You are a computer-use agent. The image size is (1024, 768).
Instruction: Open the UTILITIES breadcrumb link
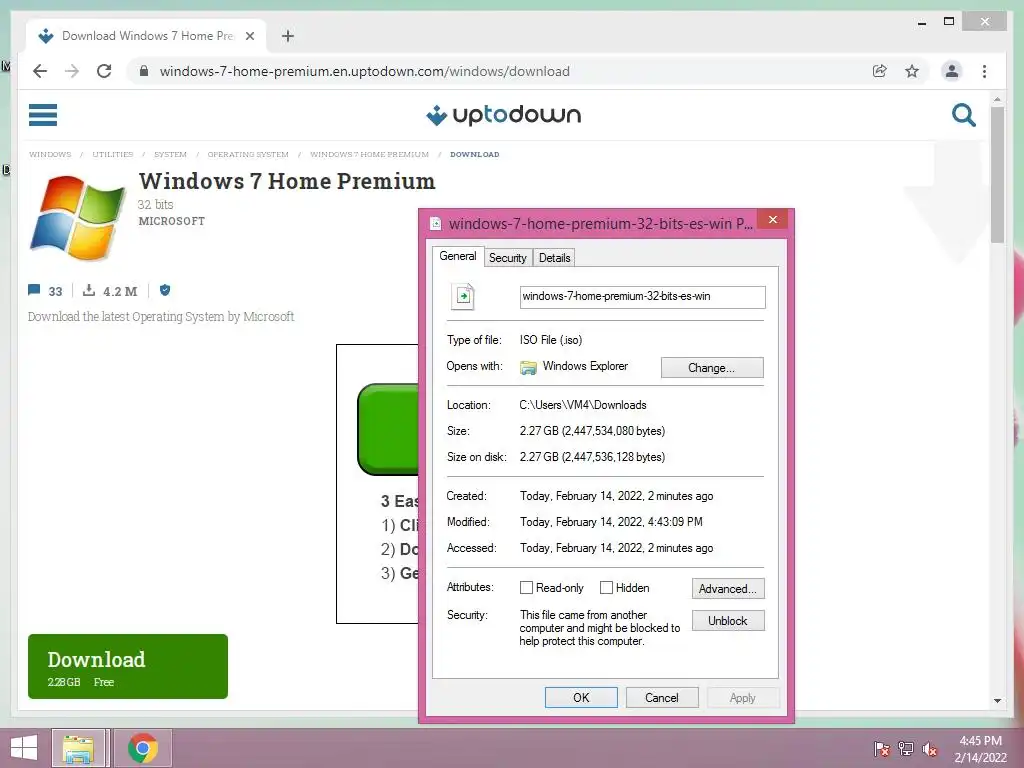point(112,155)
